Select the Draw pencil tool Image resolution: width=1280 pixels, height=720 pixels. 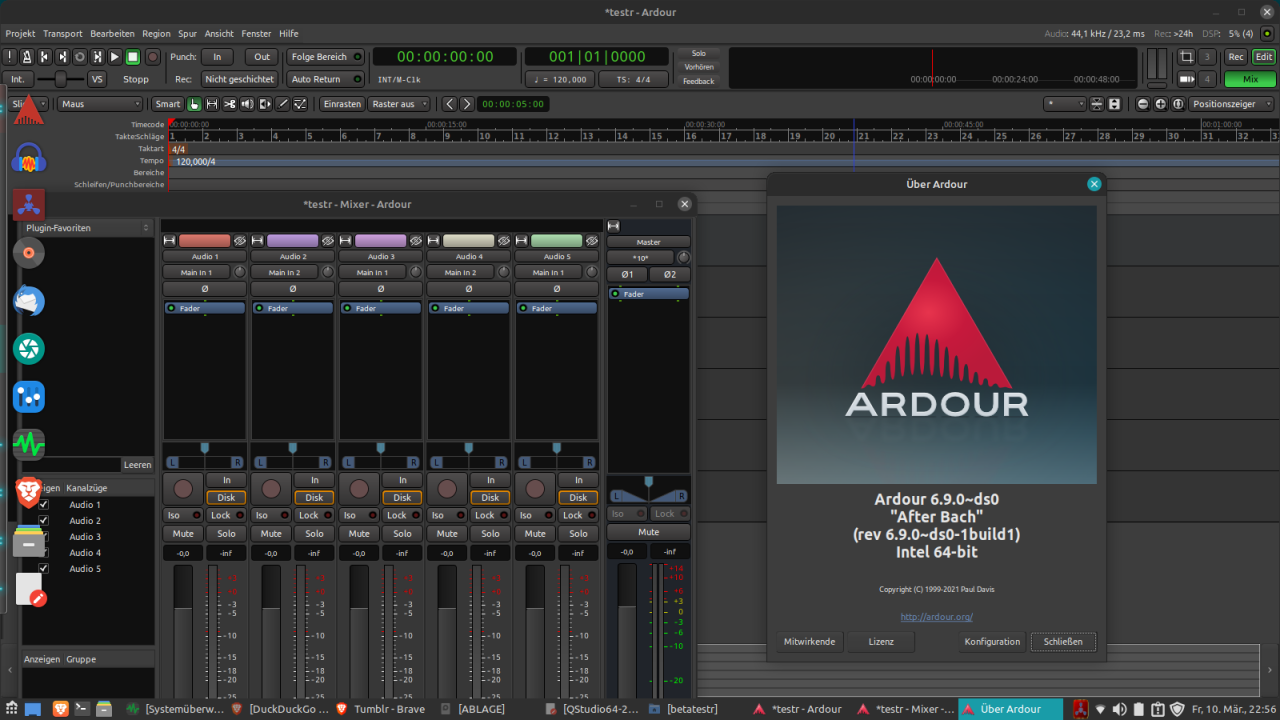(x=283, y=104)
